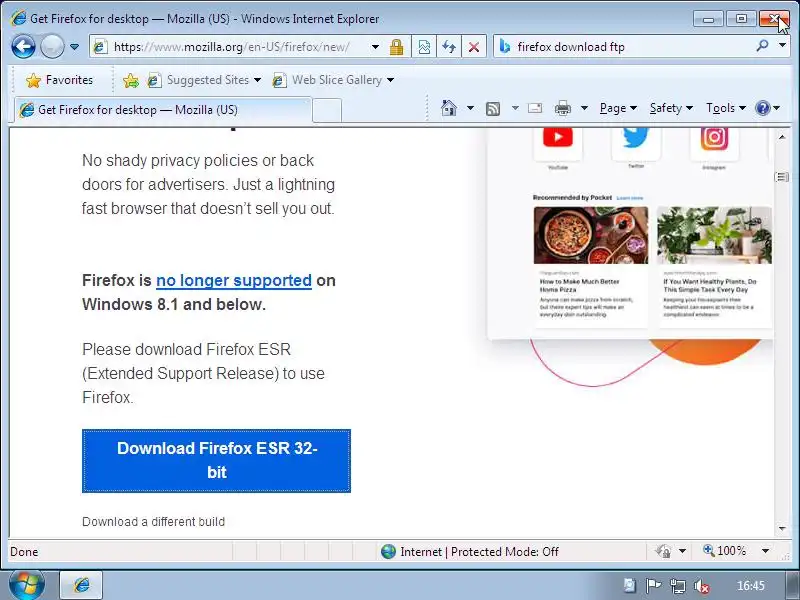Screen dimensions: 800x600
Task: Expand the Help dropdown arrow
Action: [777, 108]
